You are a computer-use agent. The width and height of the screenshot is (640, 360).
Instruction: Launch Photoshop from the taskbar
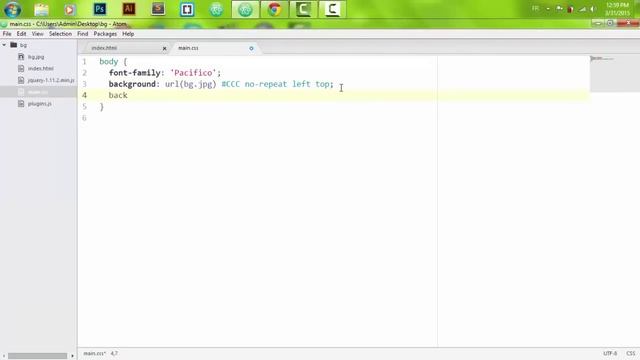click(100, 9)
